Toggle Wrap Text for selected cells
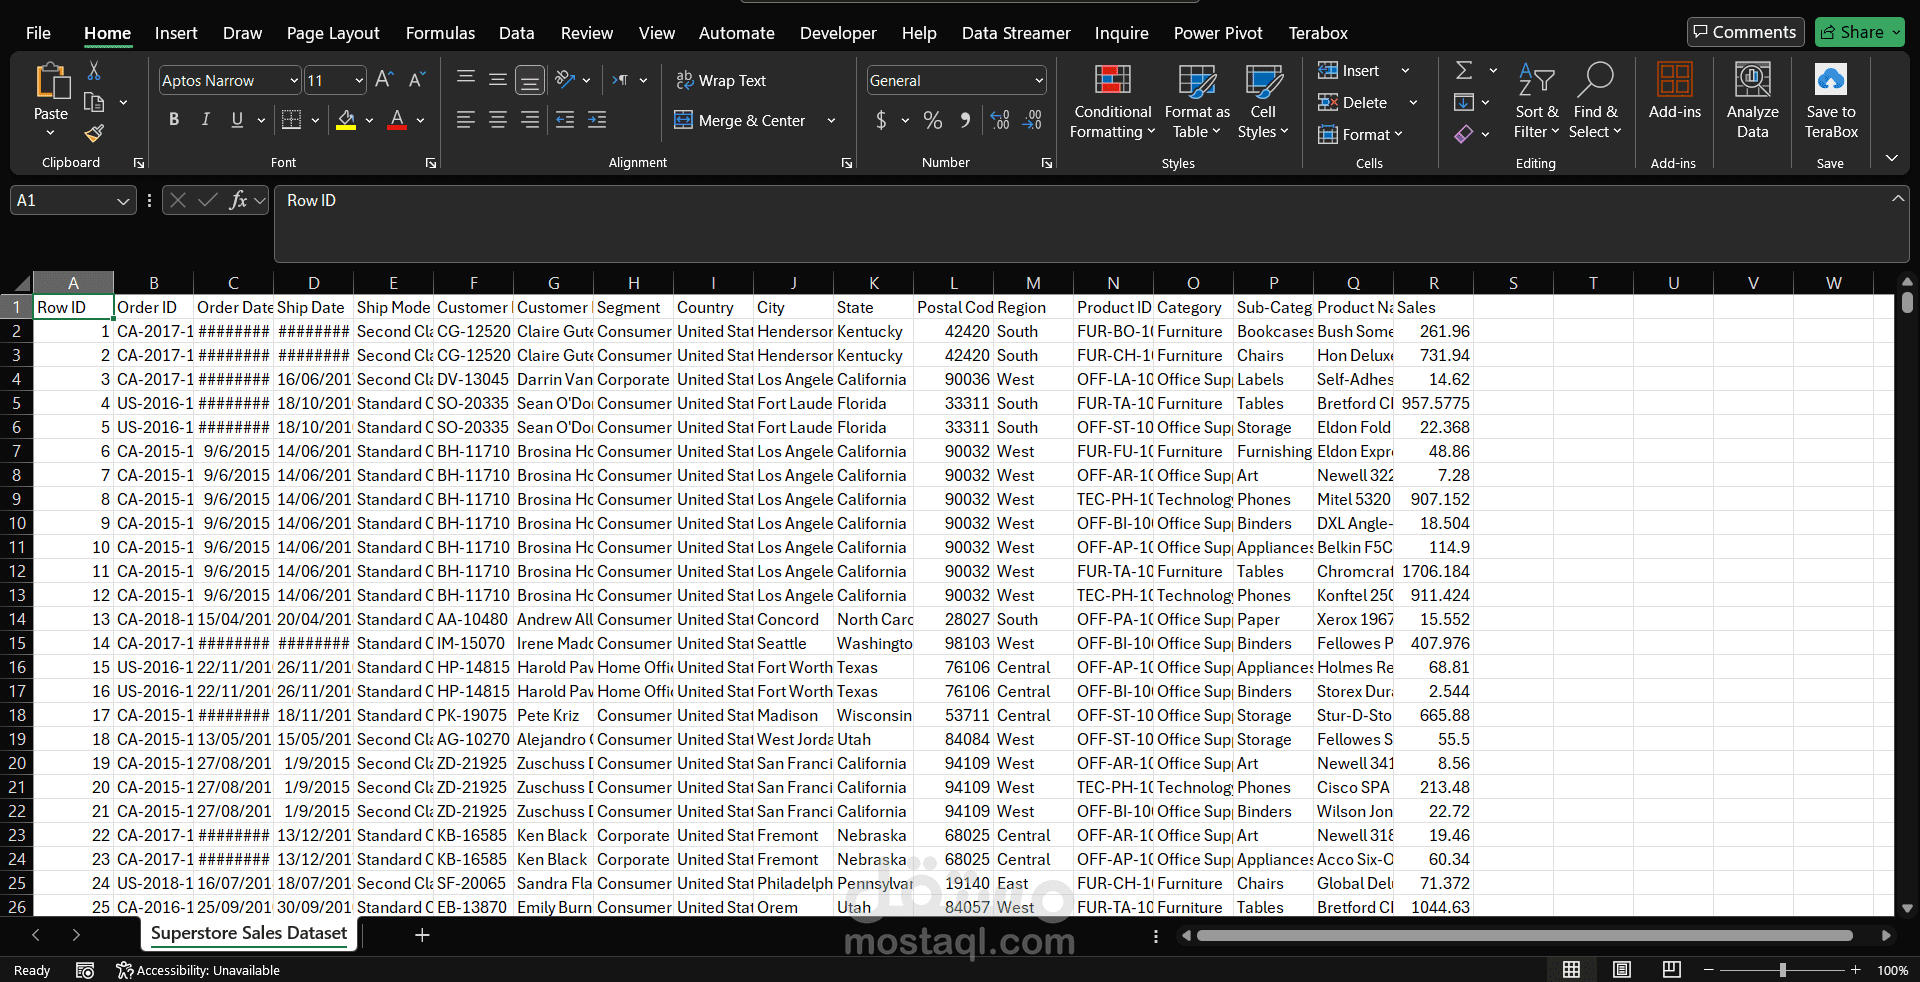The width and height of the screenshot is (1920, 982). point(721,80)
